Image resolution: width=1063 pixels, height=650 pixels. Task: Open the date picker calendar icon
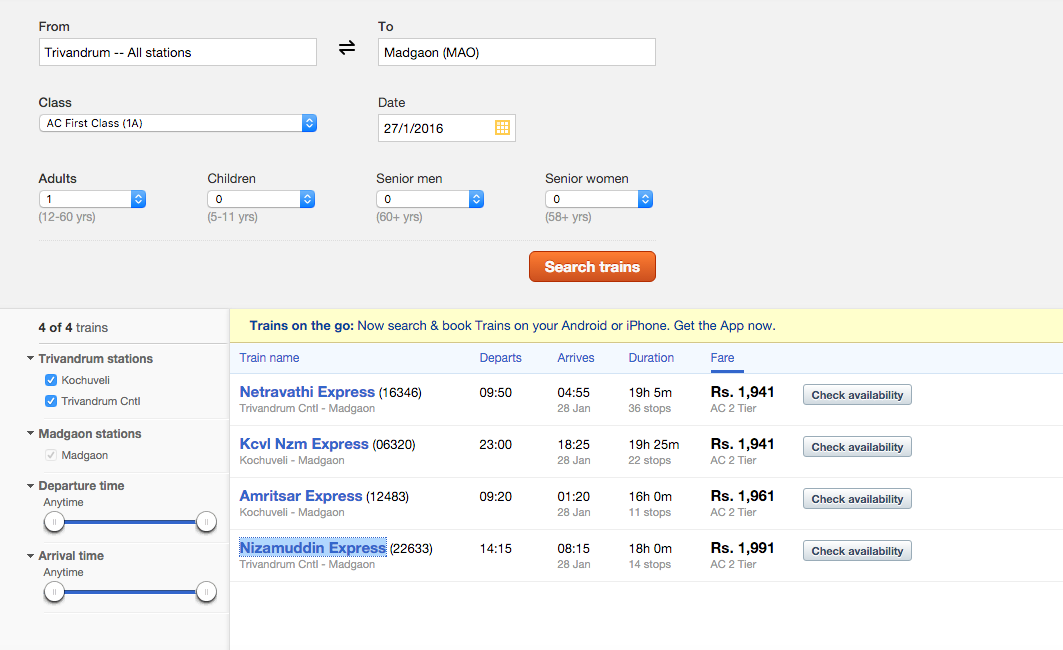(x=503, y=128)
